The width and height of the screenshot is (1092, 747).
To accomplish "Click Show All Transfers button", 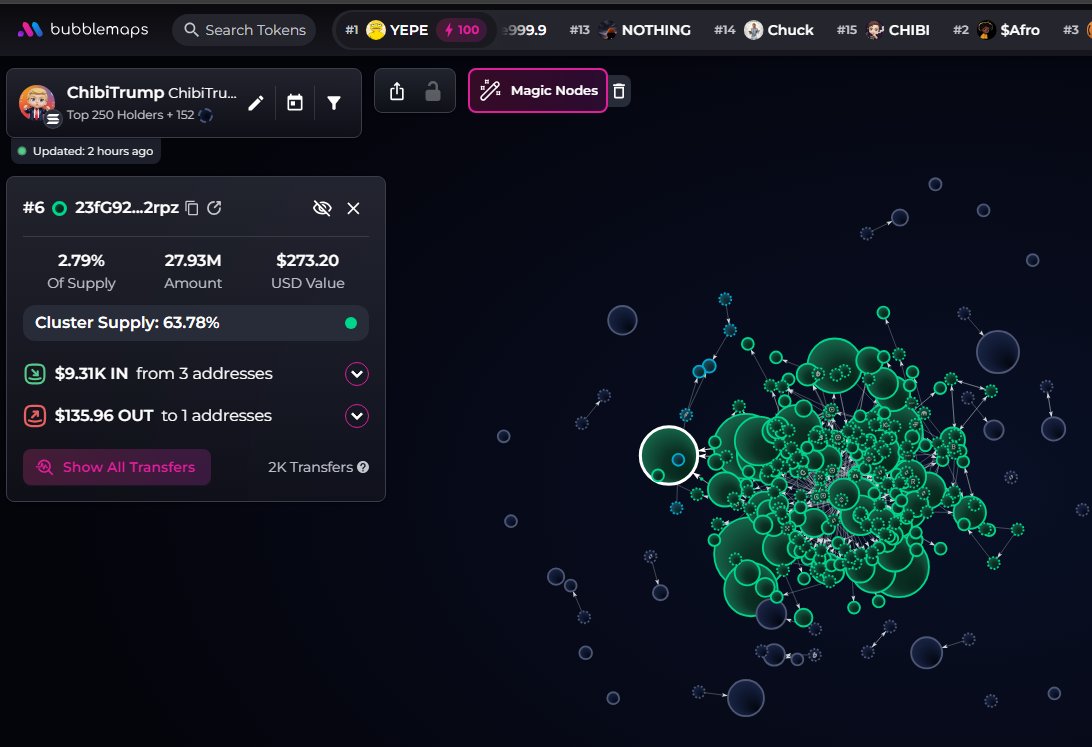I will coord(117,467).
